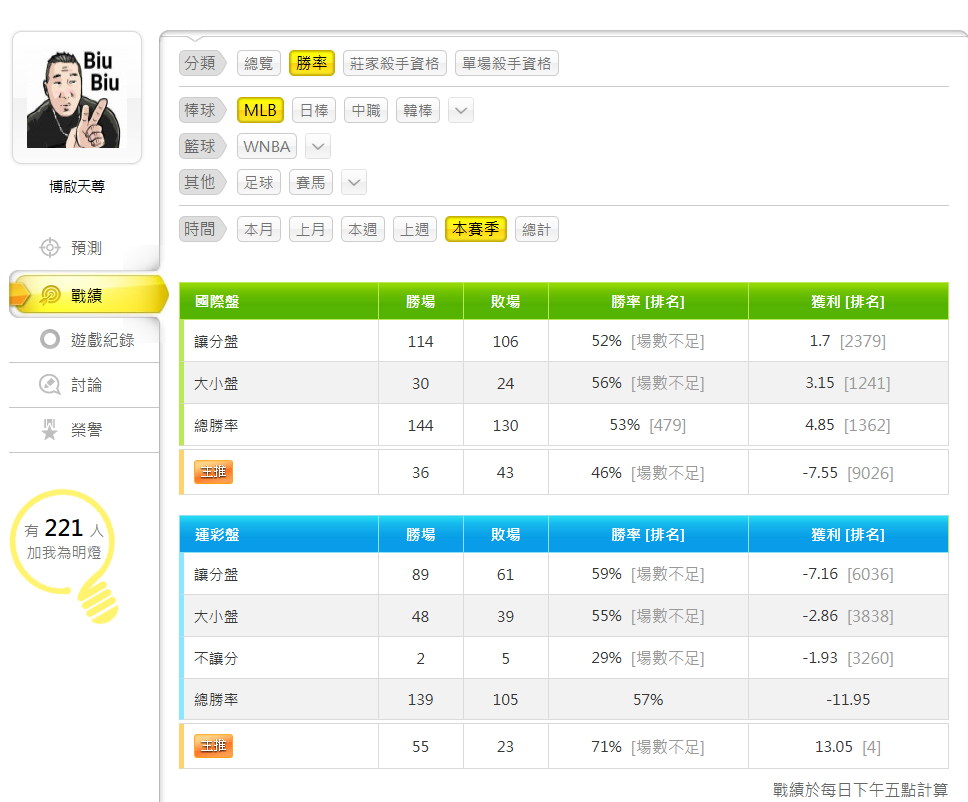Click 國際盤 總勝率 rank [479]
This screenshot has height=802, width=968.
[667, 425]
